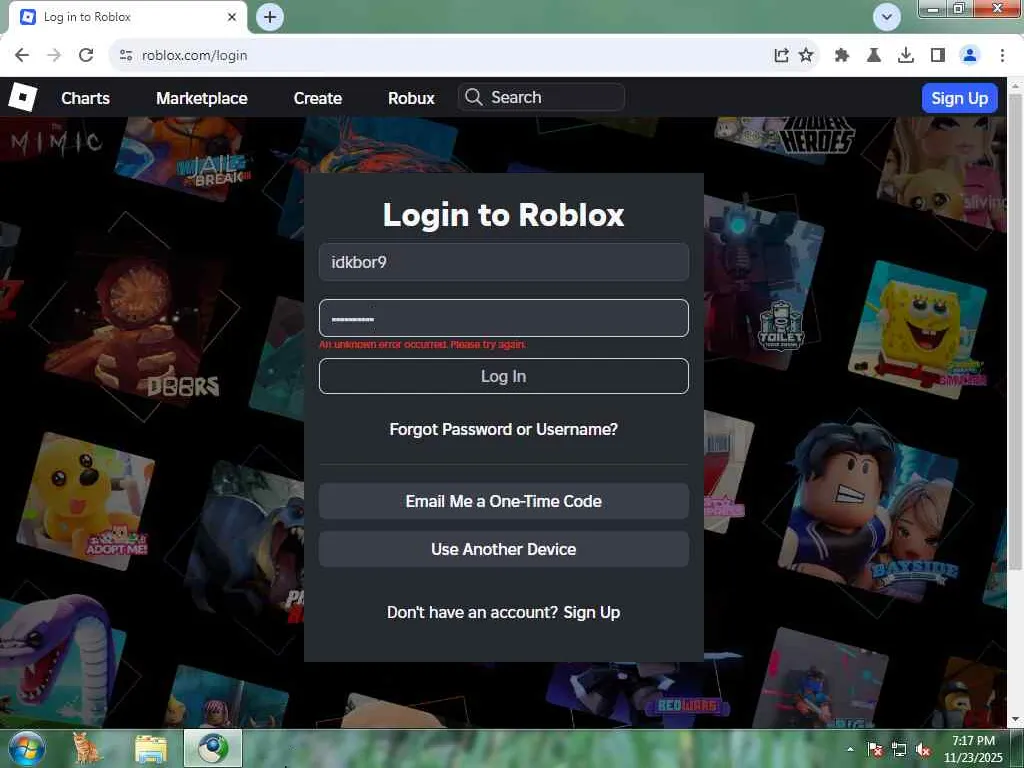Open the Create nav item
1024x768 pixels.
318,98
